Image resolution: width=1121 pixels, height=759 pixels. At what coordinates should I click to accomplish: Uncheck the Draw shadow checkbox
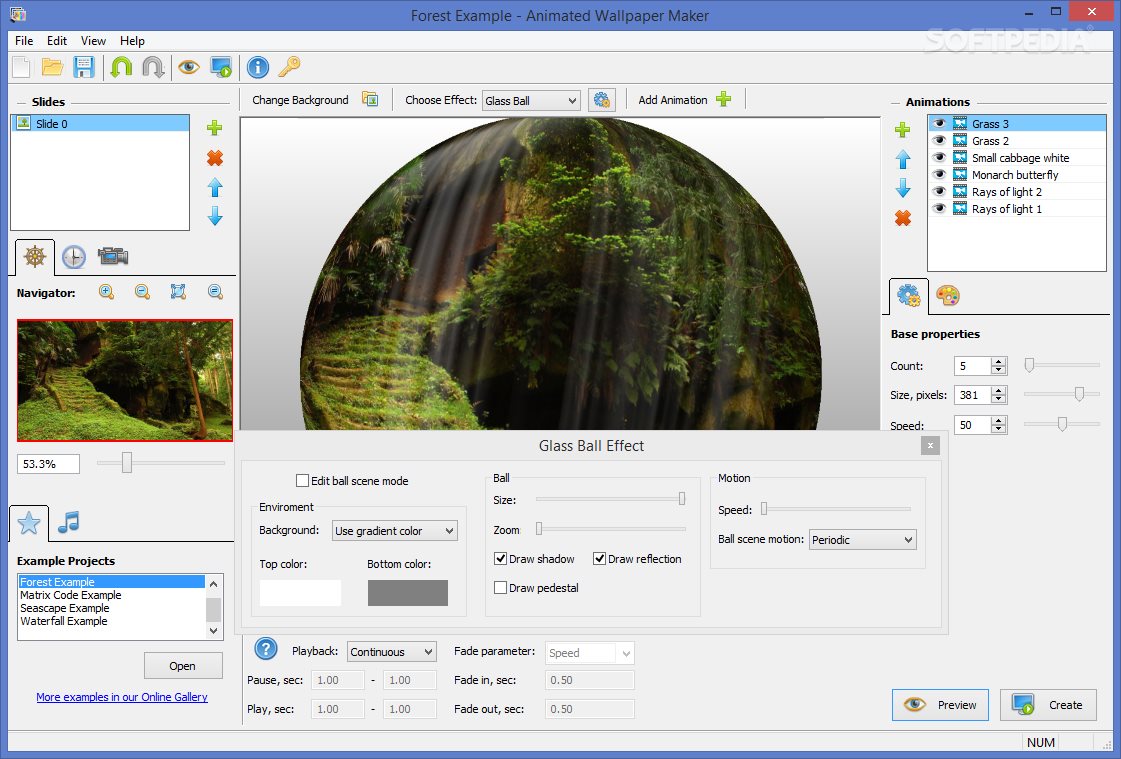[x=501, y=559]
